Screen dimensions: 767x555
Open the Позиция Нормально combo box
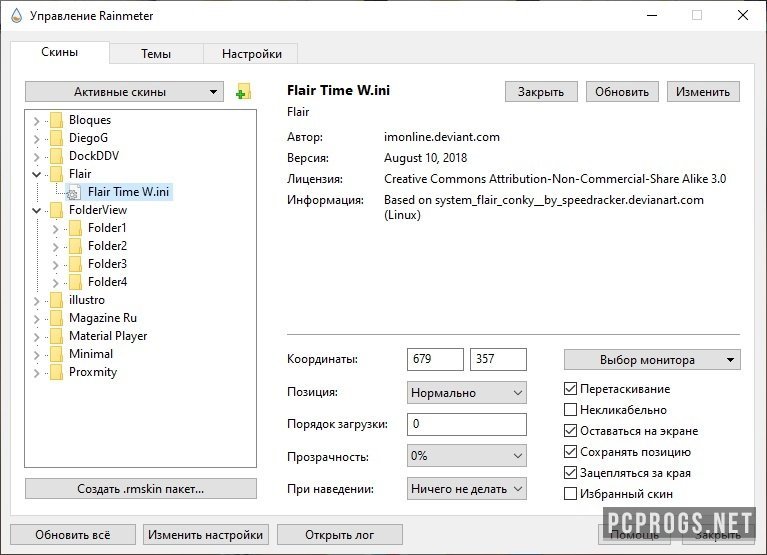point(467,393)
